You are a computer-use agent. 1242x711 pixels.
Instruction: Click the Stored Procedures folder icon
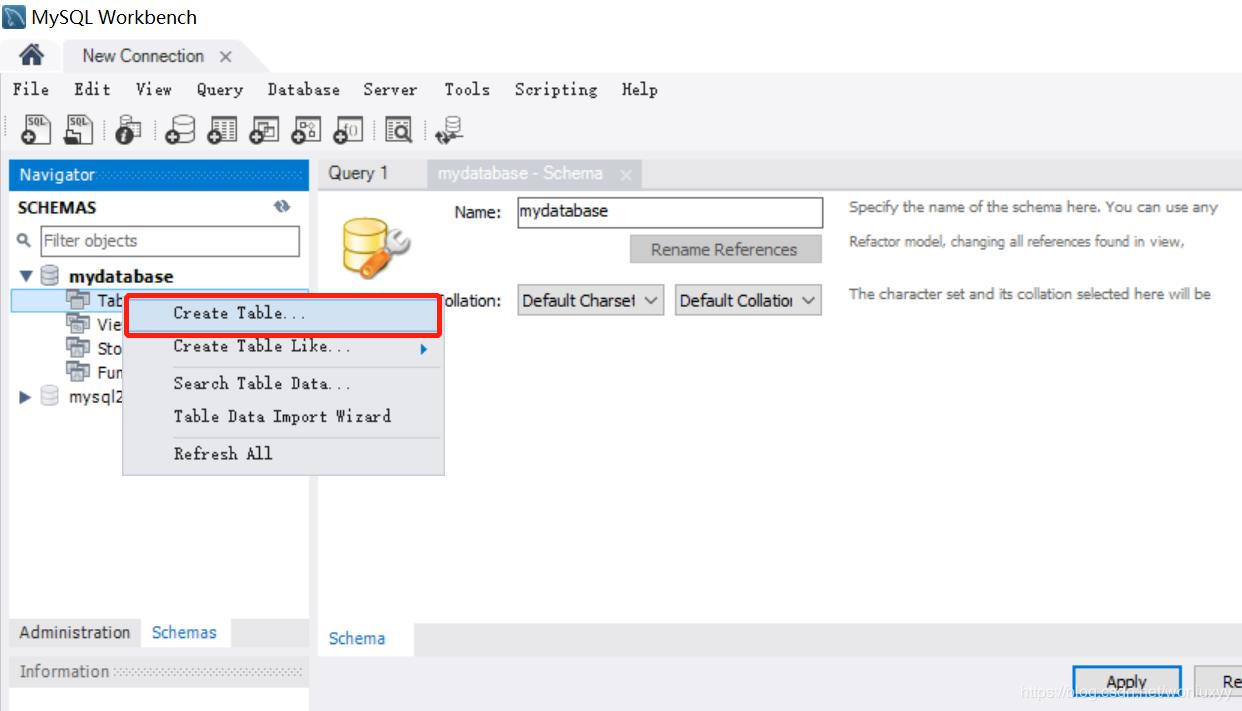click(x=78, y=348)
